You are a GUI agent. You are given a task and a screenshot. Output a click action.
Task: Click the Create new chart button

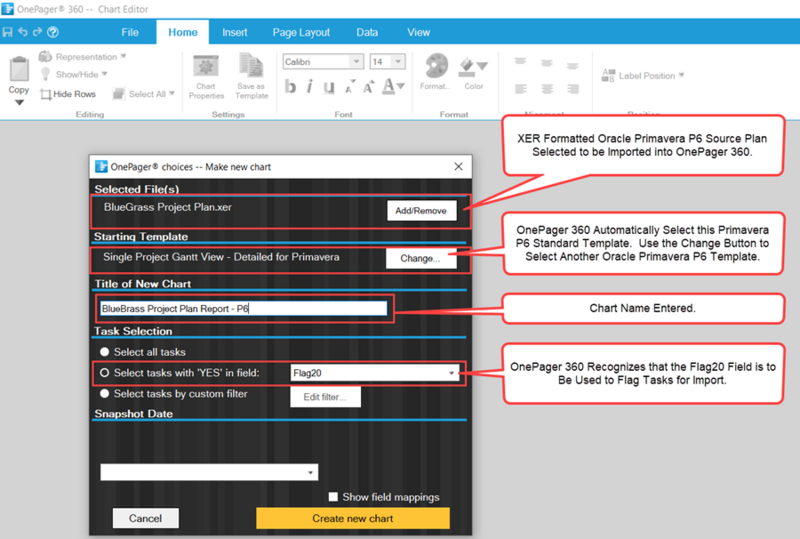[x=353, y=518]
